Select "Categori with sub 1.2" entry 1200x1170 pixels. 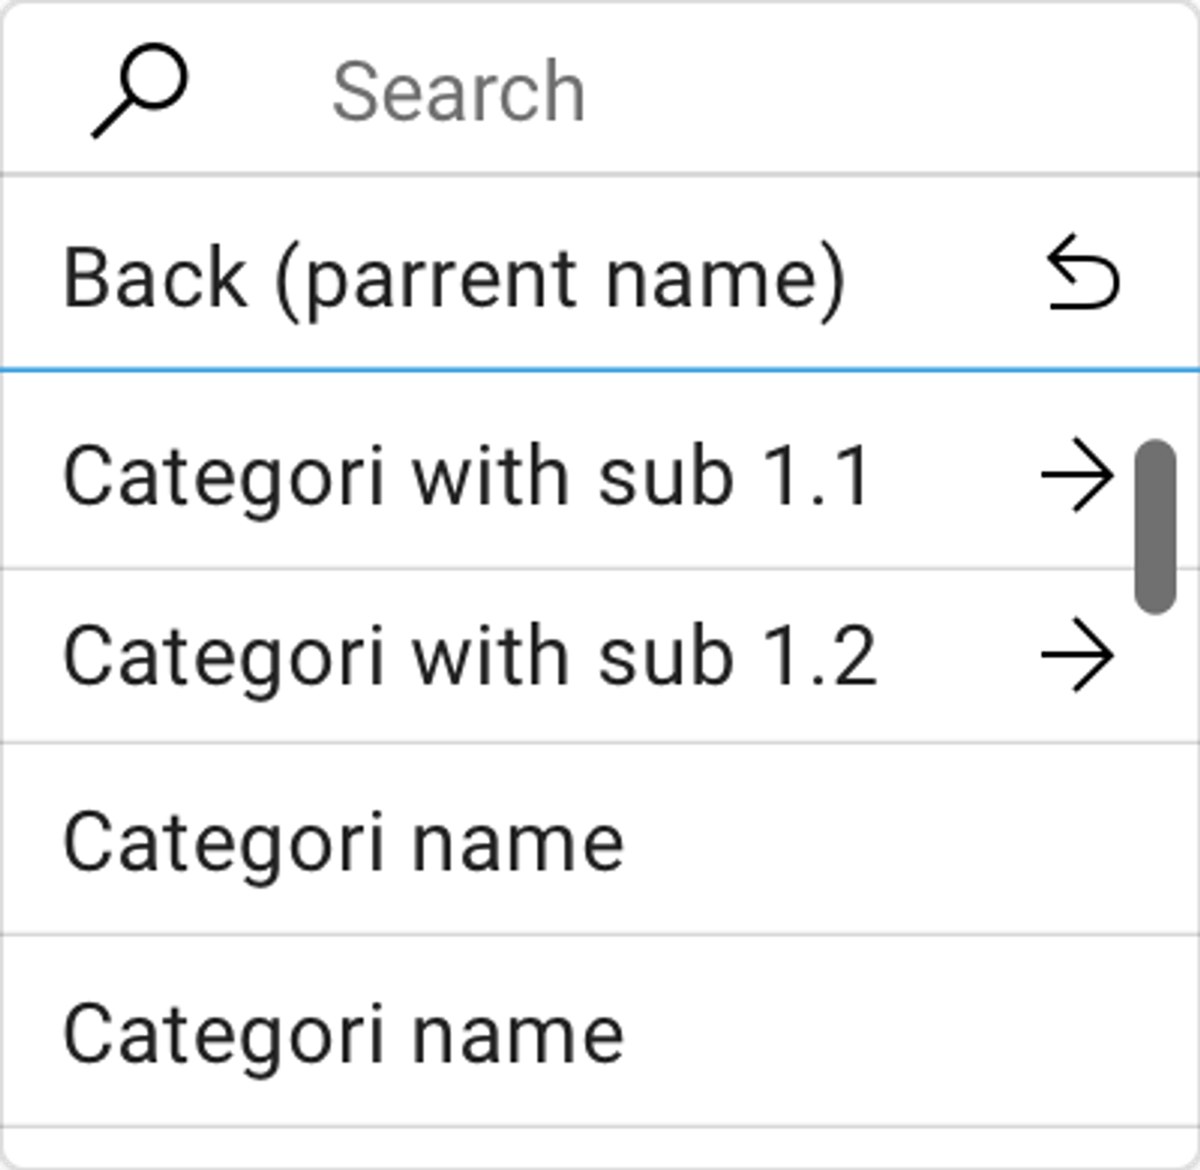(x=470, y=656)
